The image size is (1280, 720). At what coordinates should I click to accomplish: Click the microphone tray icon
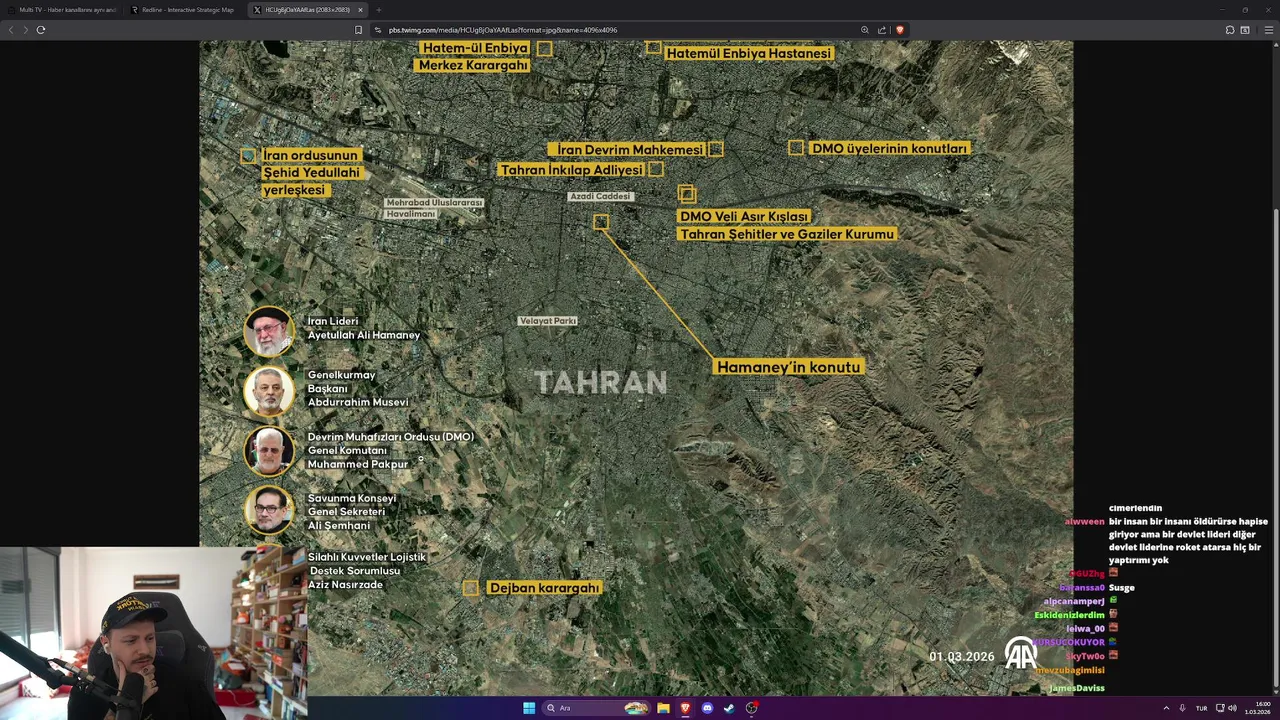[x=1182, y=708]
